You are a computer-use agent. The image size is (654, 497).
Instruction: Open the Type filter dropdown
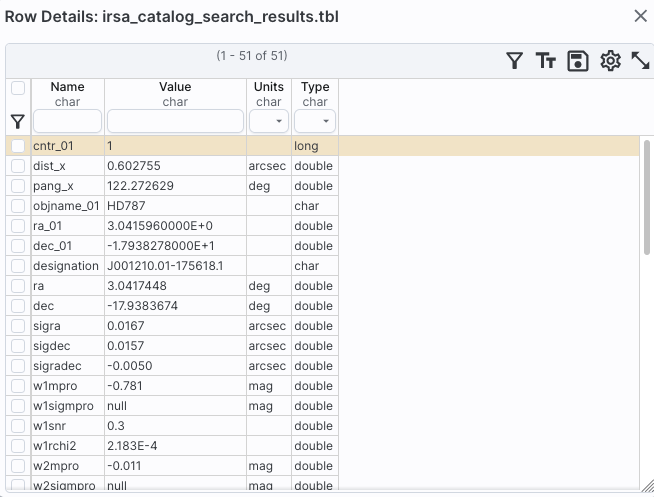pos(315,121)
